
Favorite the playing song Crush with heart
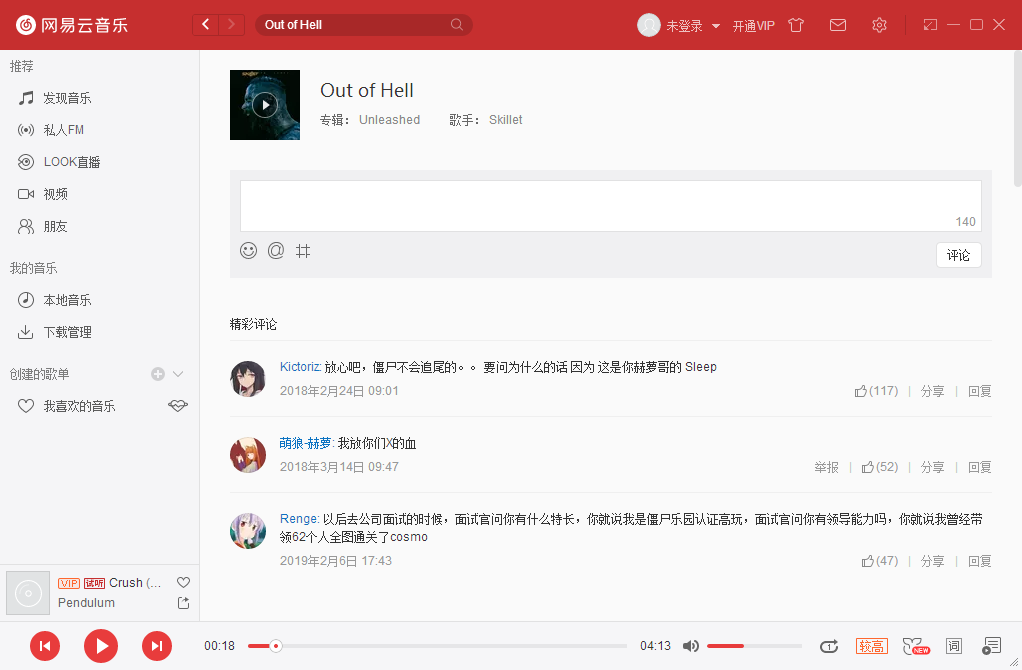183,582
